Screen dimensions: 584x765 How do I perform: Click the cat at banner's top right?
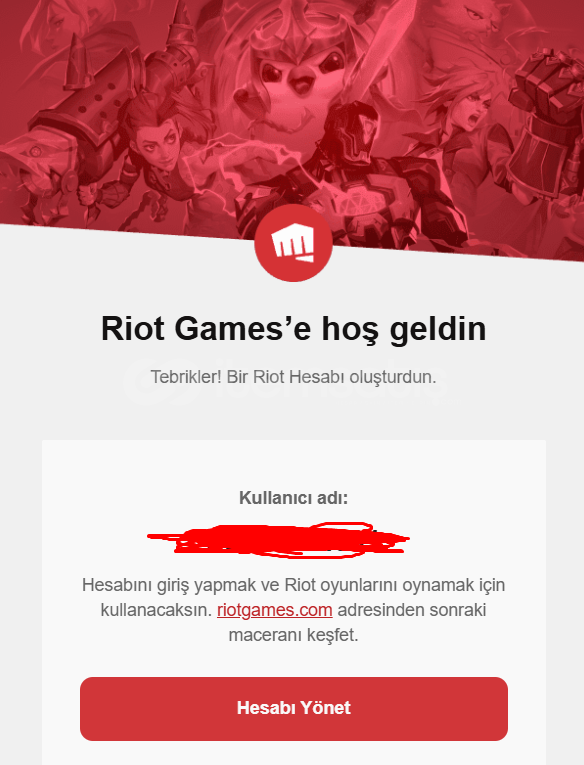(x=481, y=20)
